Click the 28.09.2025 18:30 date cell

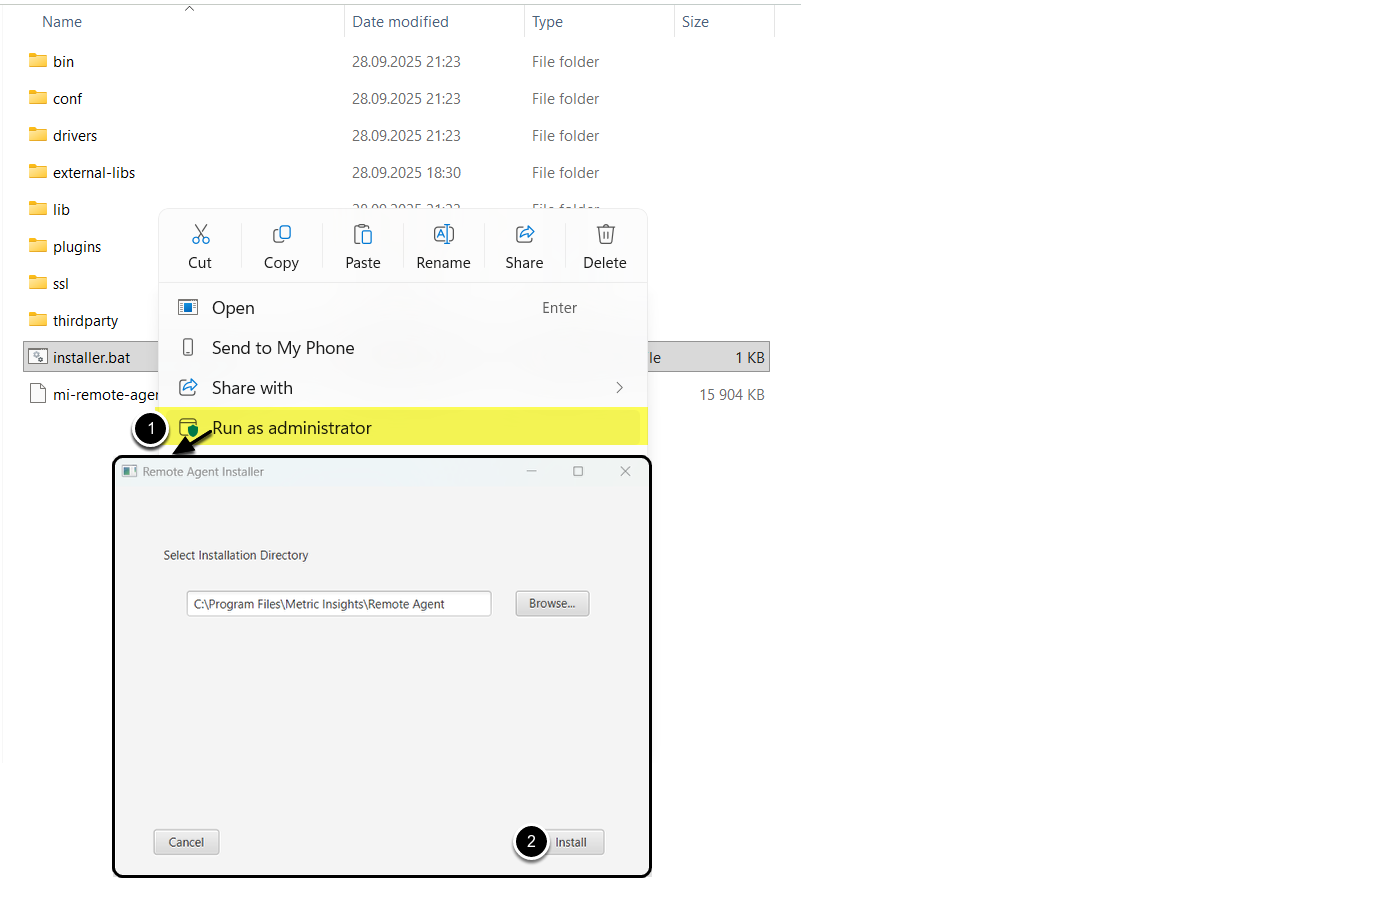click(406, 173)
